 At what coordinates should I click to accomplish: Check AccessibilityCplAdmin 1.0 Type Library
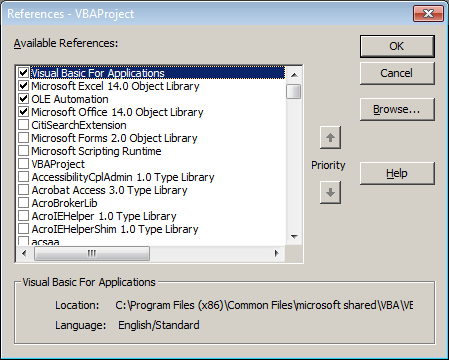point(23,177)
